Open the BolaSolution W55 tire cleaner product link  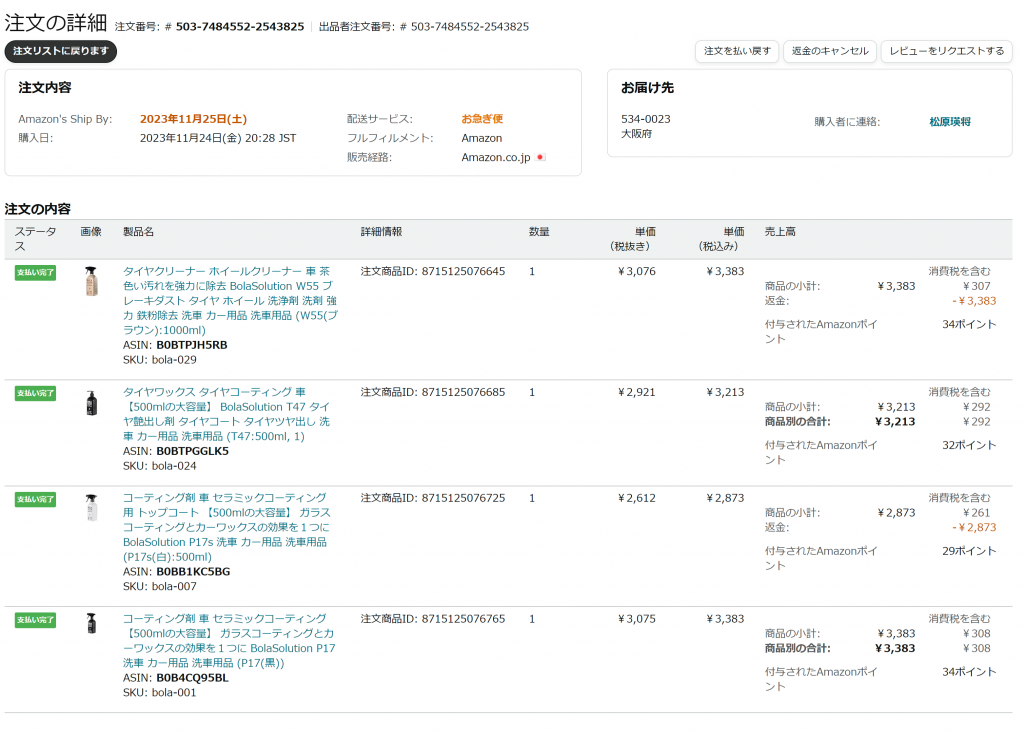(230, 300)
